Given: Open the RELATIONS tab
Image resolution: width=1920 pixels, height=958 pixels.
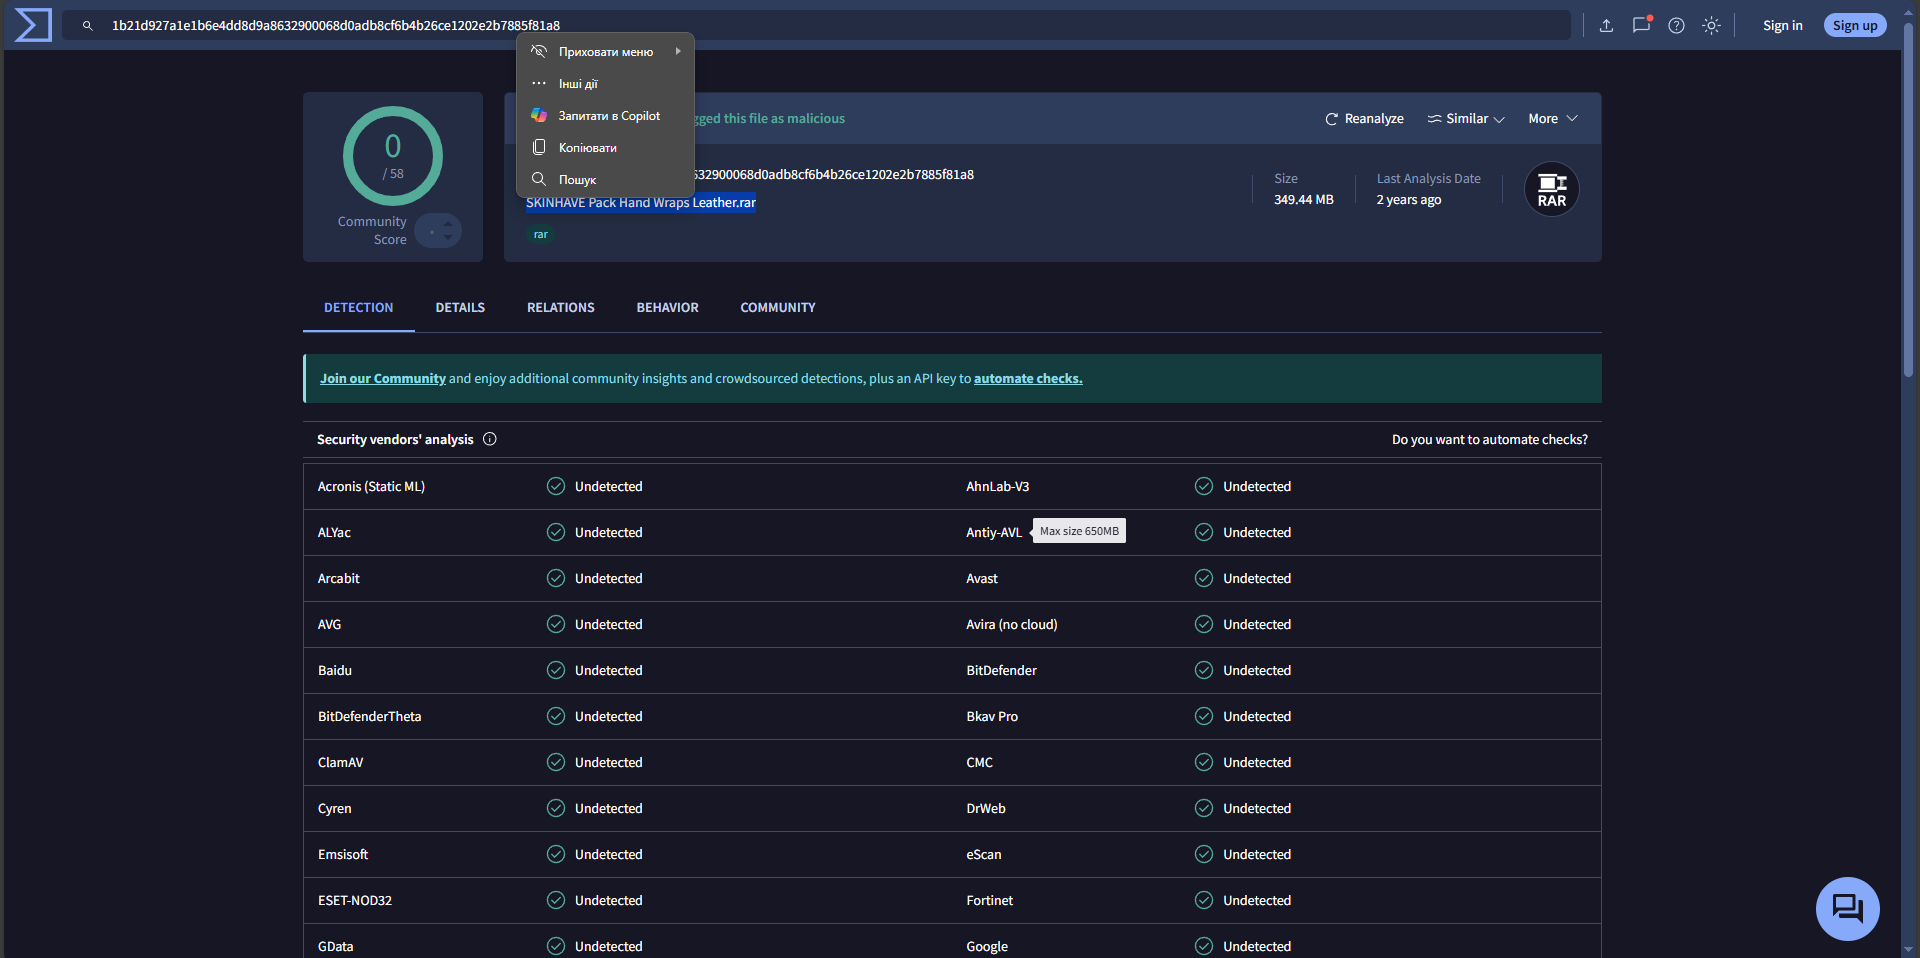Looking at the screenshot, I should pyautogui.click(x=560, y=308).
